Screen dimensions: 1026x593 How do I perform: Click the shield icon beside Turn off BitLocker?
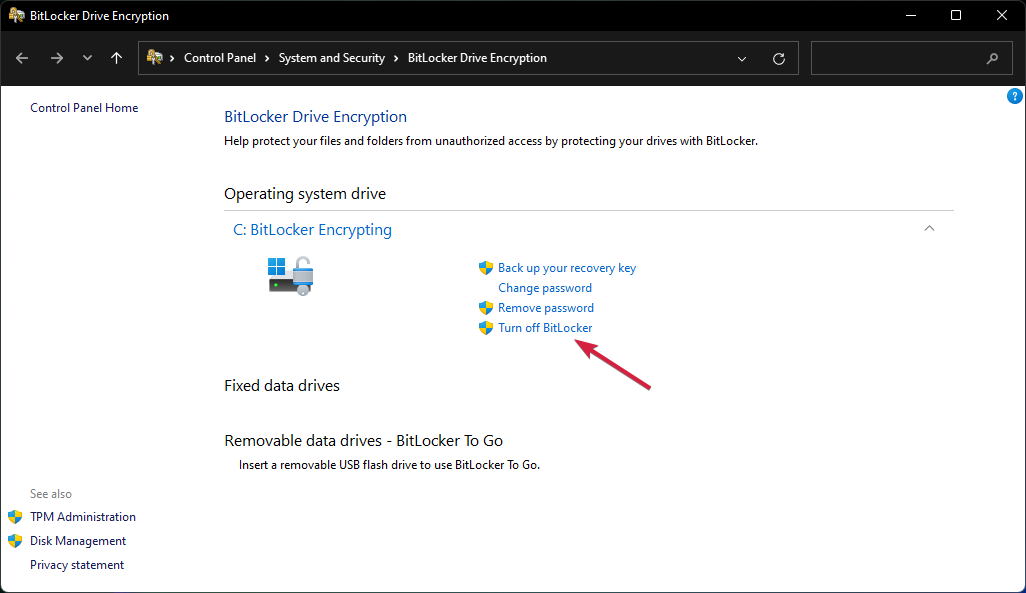click(x=486, y=327)
